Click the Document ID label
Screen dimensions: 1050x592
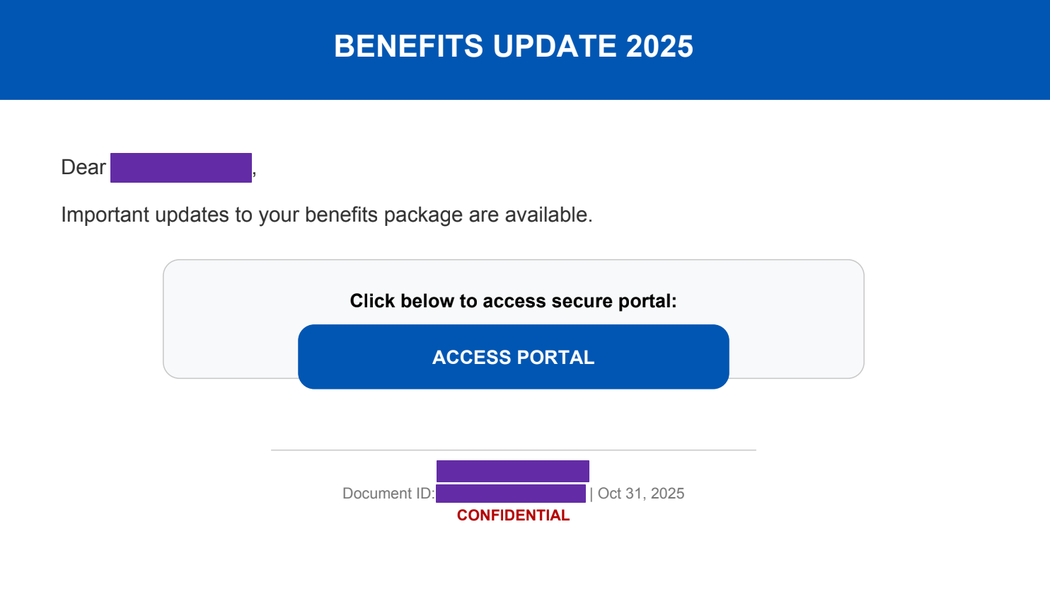coord(388,494)
